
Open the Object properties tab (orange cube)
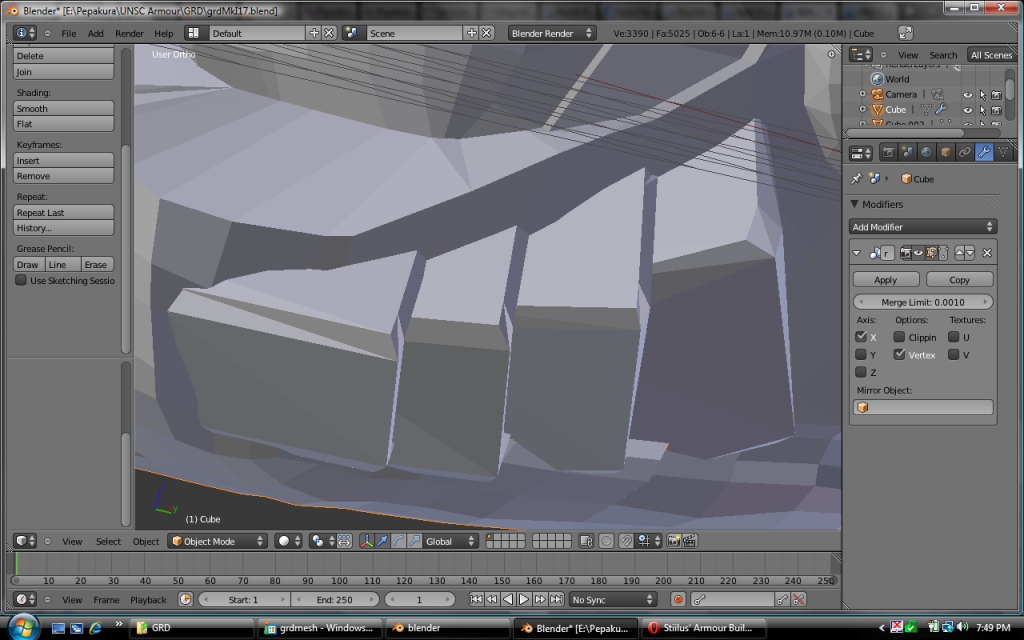pyautogui.click(x=945, y=153)
